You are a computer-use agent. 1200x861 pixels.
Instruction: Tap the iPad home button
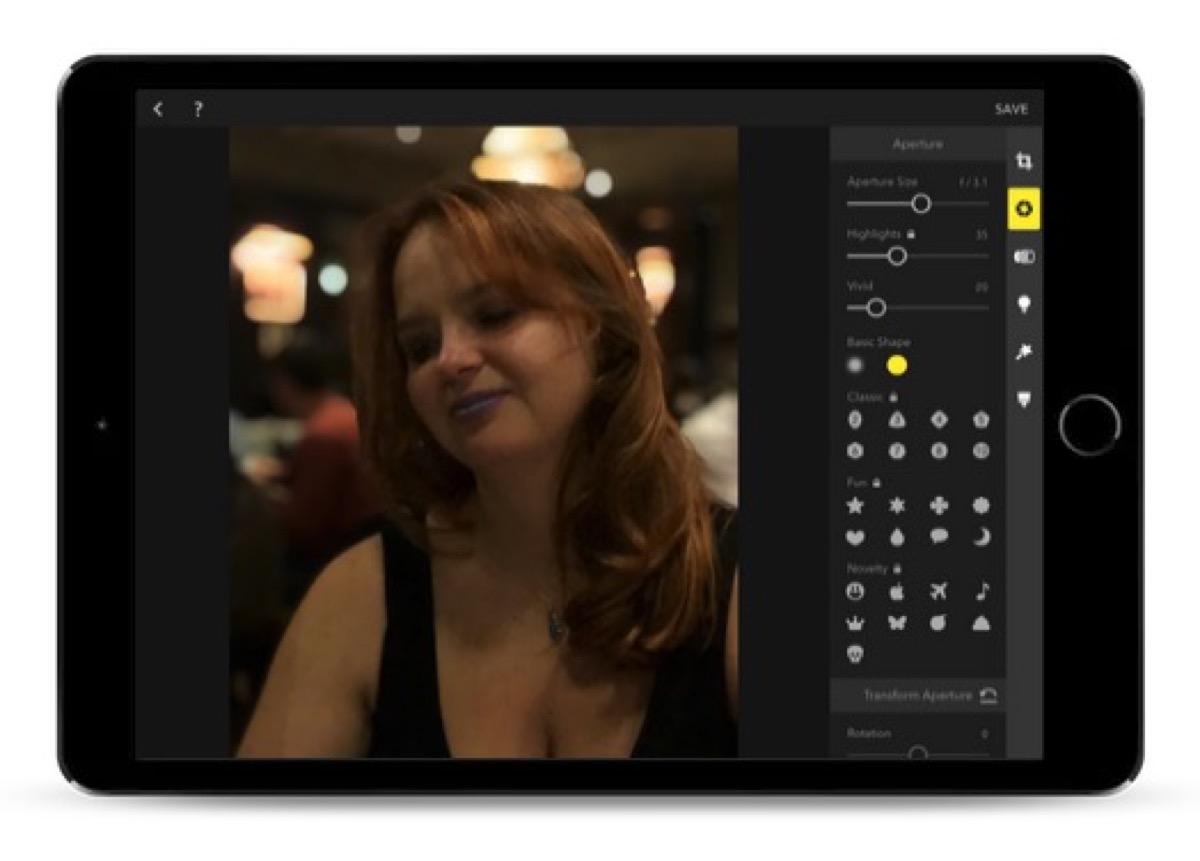click(1090, 425)
